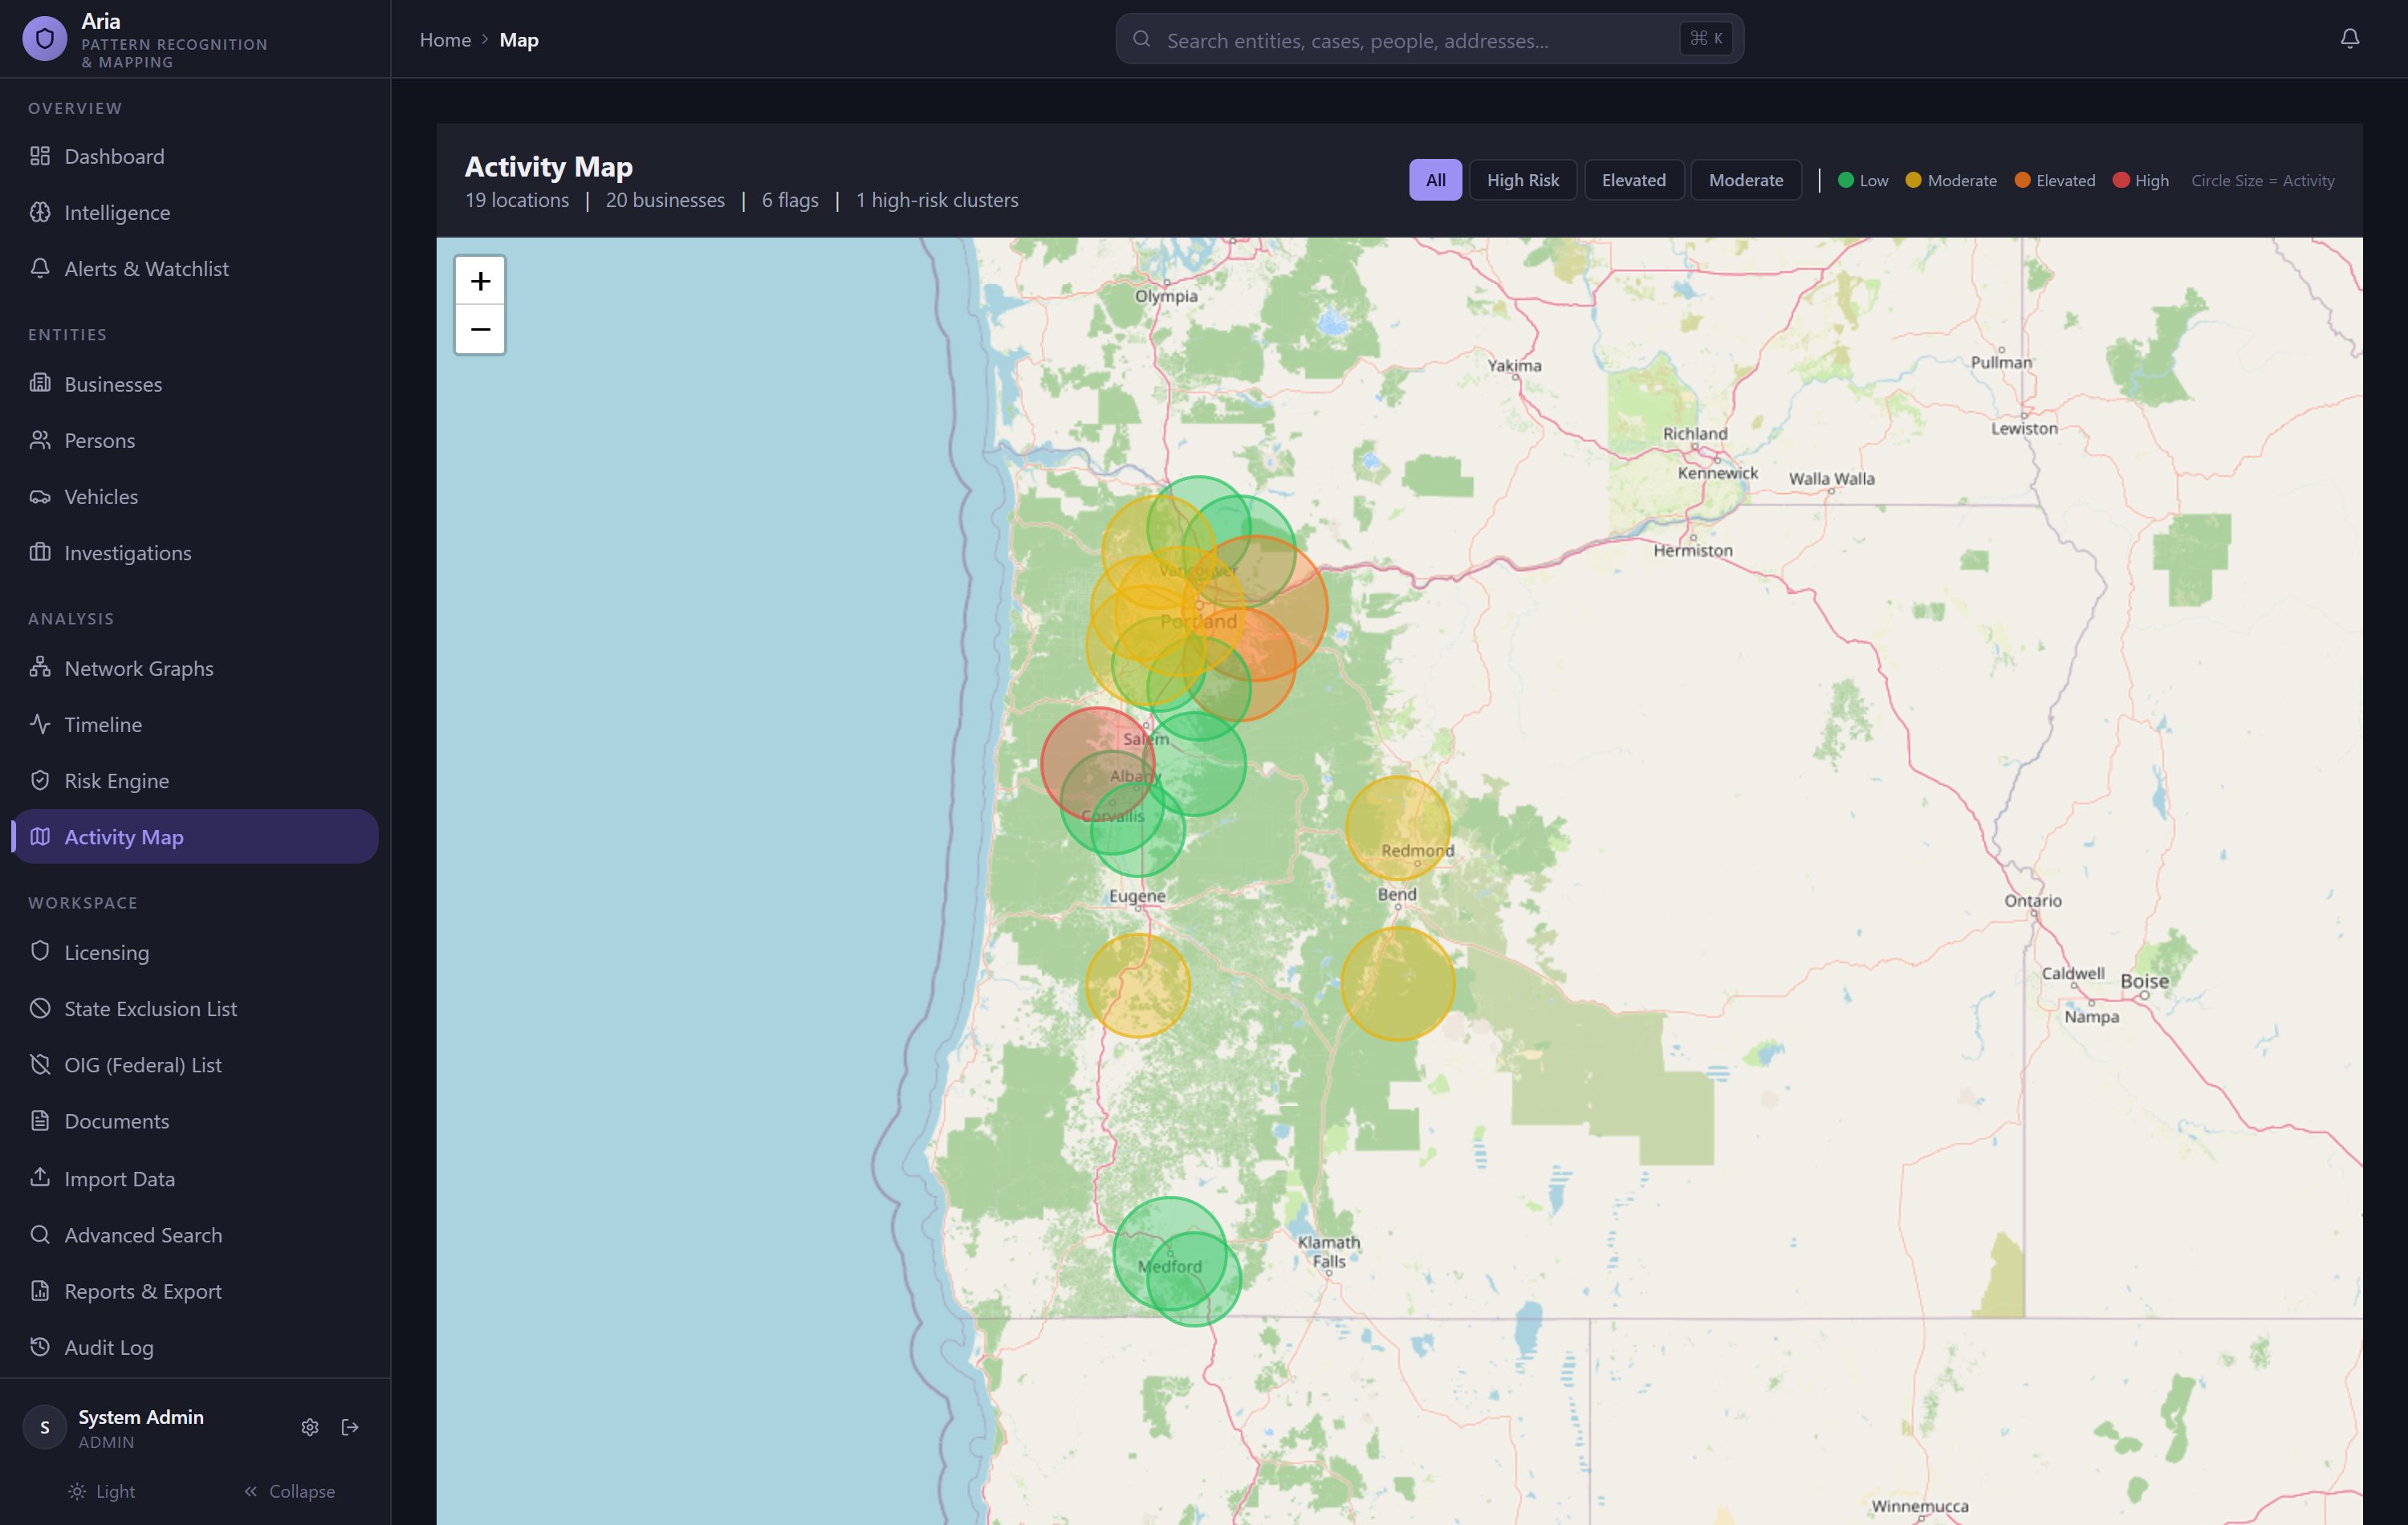
Task: Click "1 high-risk clusters" text
Action: tap(937, 200)
